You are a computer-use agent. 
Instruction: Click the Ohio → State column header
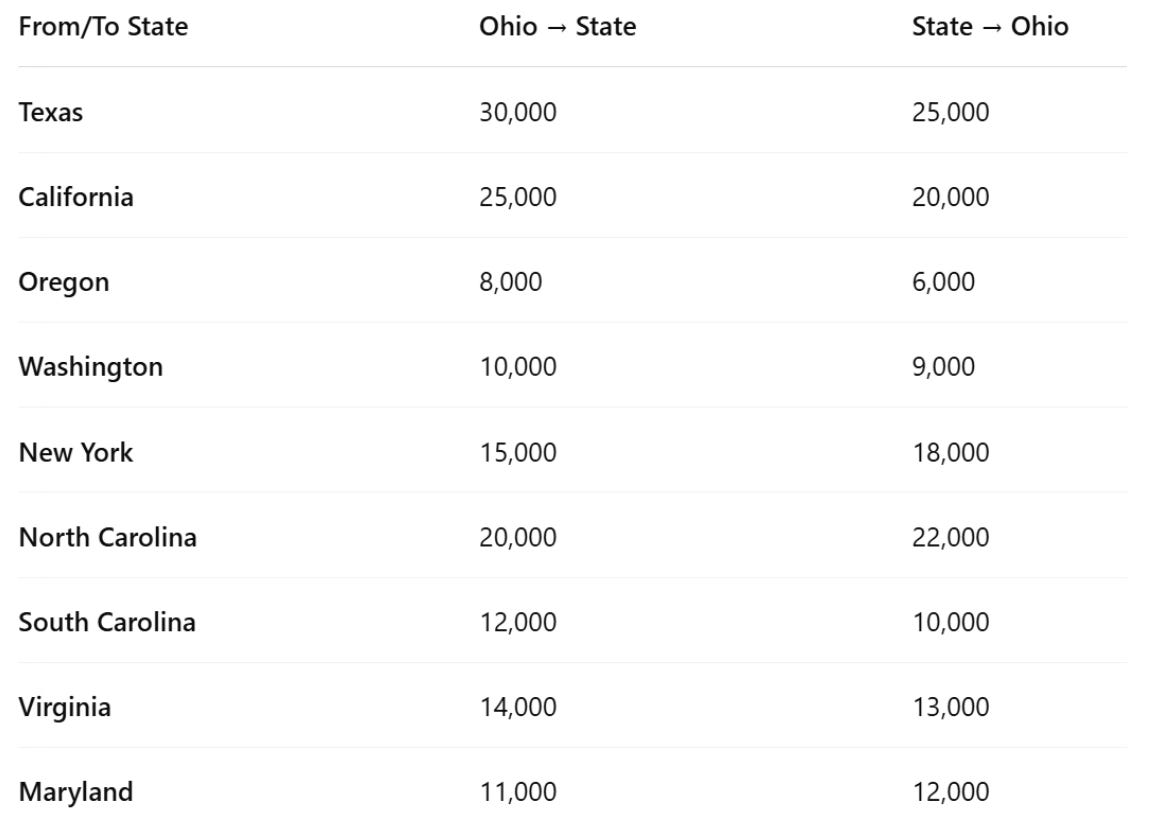558,27
